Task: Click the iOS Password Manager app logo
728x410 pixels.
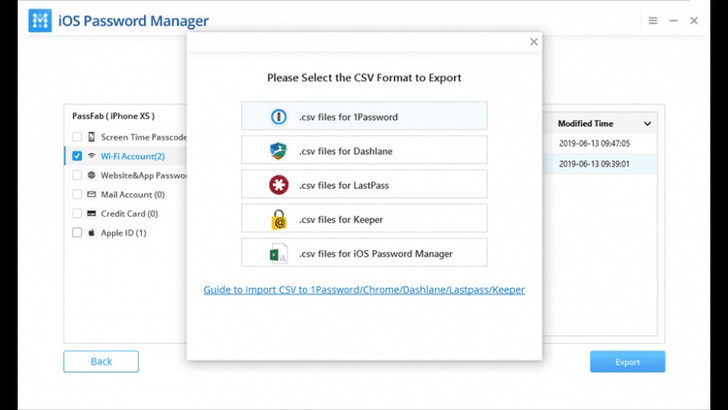Action: tap(40, 20)
